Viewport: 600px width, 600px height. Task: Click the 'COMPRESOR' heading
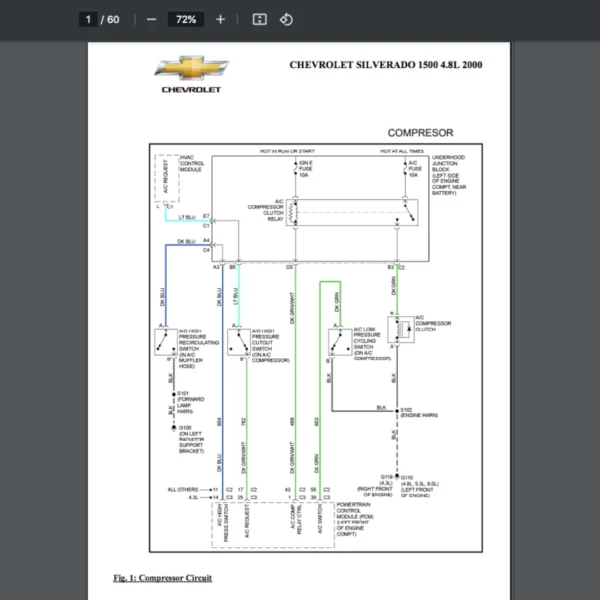(x=420, y=133)
